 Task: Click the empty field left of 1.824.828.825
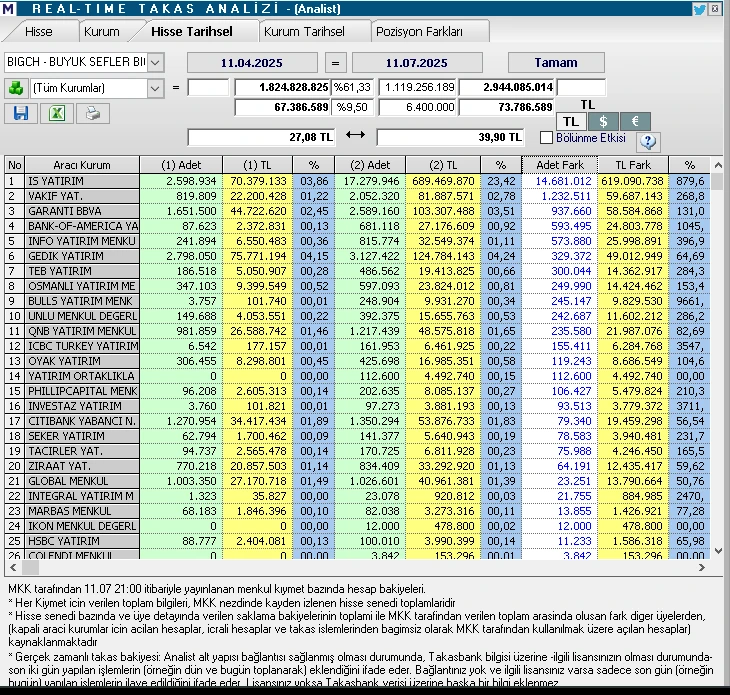(208, 87)
